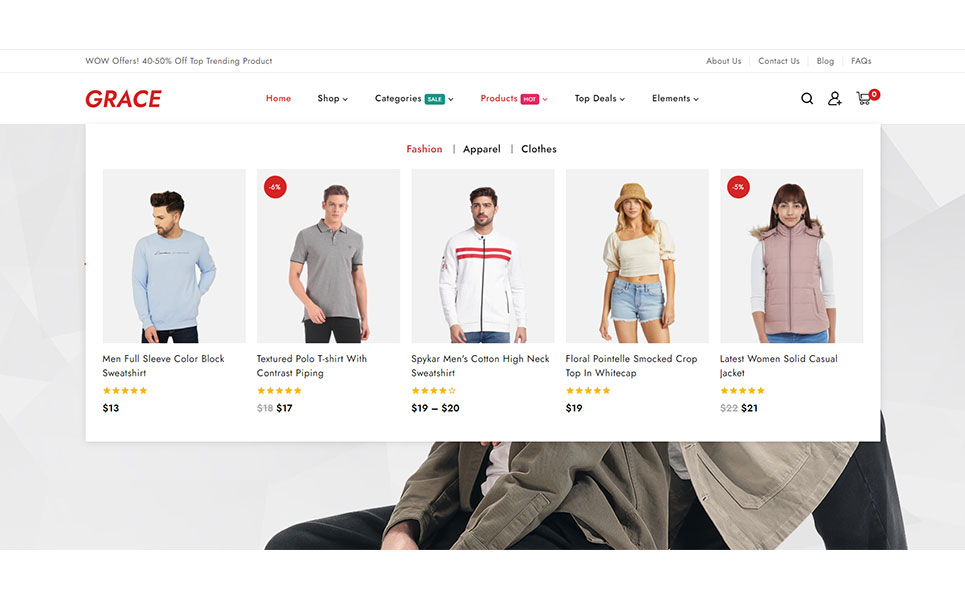The width and height of the screenshot is (965, 600).
Task: Expand the Elements dropdown menu
Action: click(675, 99)
